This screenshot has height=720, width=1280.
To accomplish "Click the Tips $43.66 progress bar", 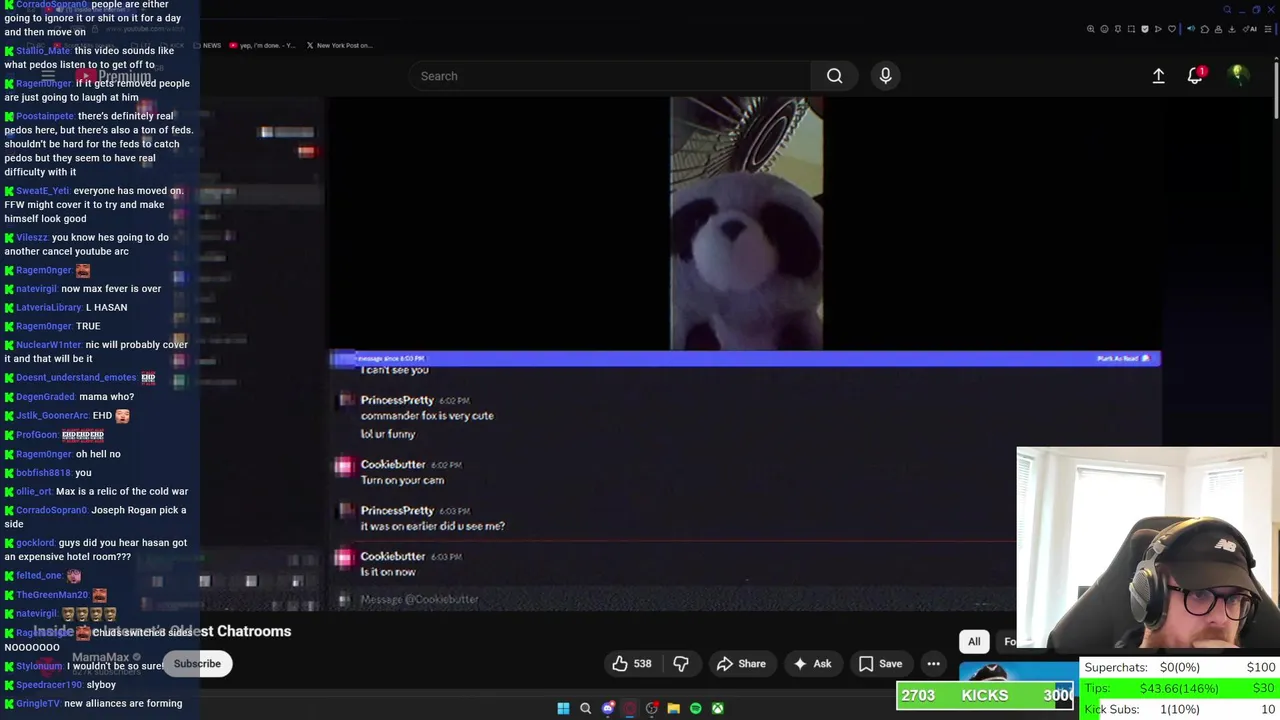I will tap(1179, 688).
